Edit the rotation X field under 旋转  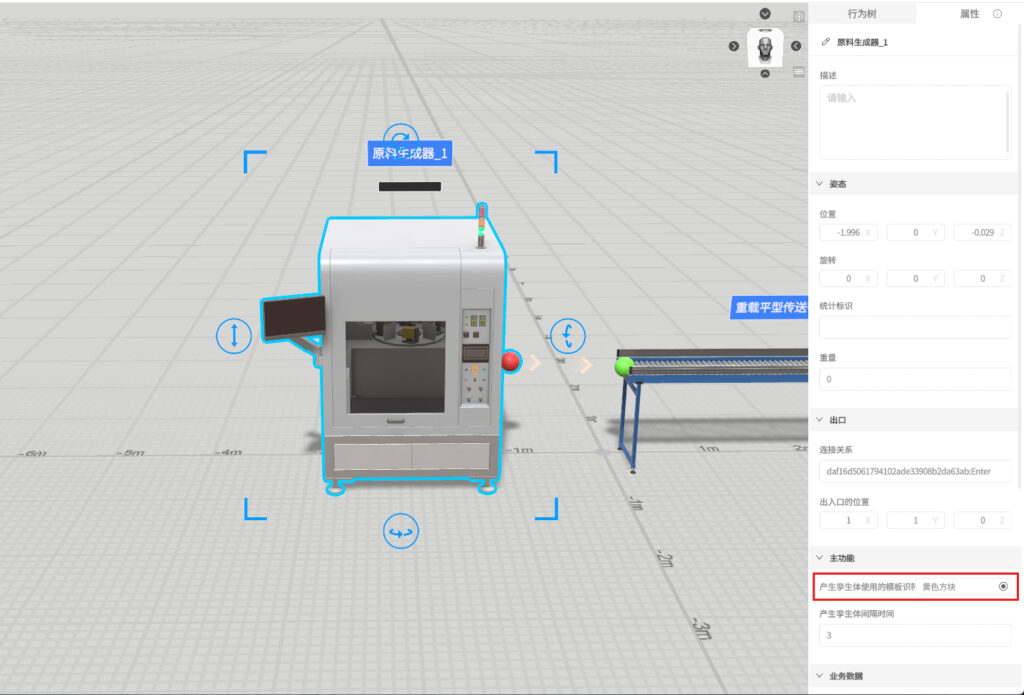click(848, 278)
